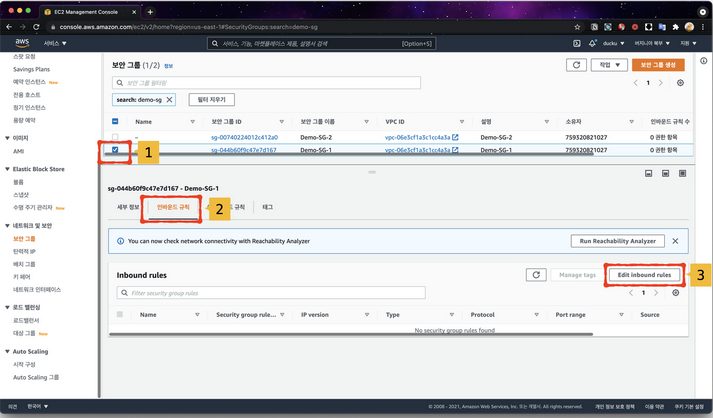Refresh the inbound rules list

(536, 274)
